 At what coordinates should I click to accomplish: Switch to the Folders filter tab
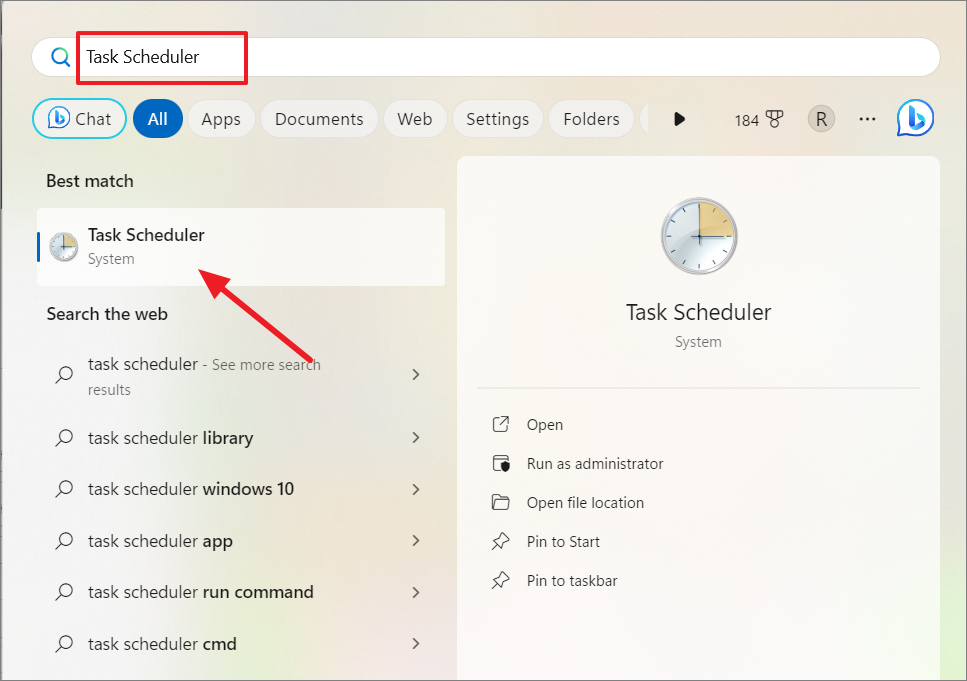point(591,118)
